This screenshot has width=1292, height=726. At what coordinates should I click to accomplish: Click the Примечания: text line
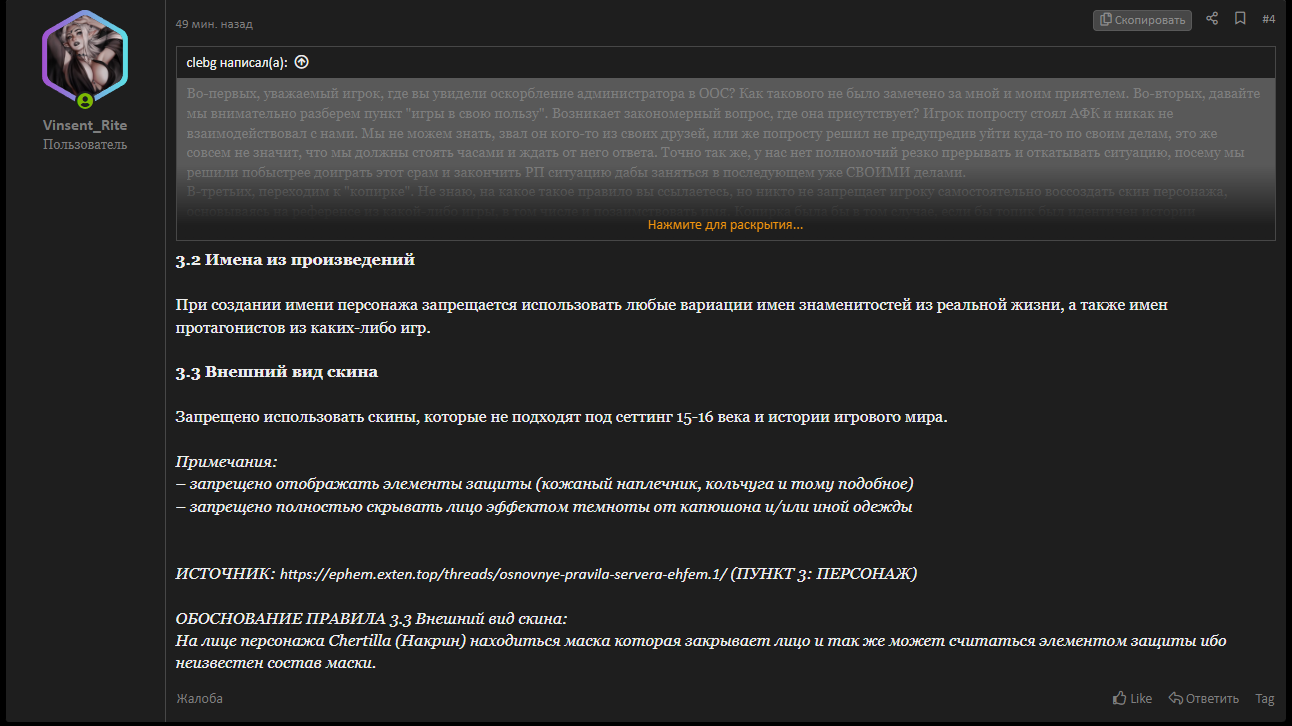(x=226, y=462)
